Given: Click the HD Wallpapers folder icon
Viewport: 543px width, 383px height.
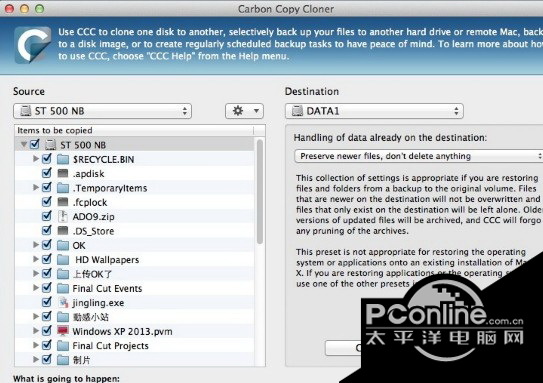Looking at the screenshot, I should pos(63,260).
